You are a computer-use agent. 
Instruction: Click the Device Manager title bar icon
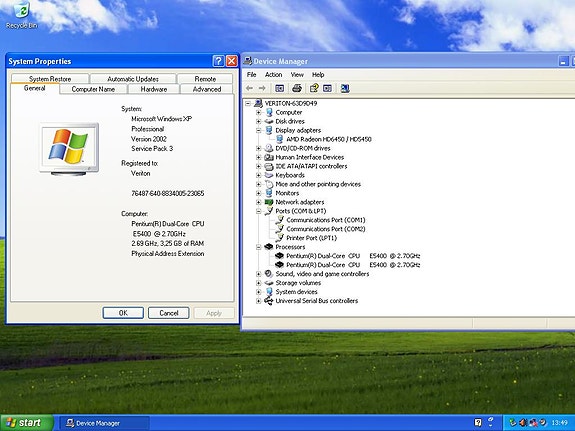(x=248, y=61)
